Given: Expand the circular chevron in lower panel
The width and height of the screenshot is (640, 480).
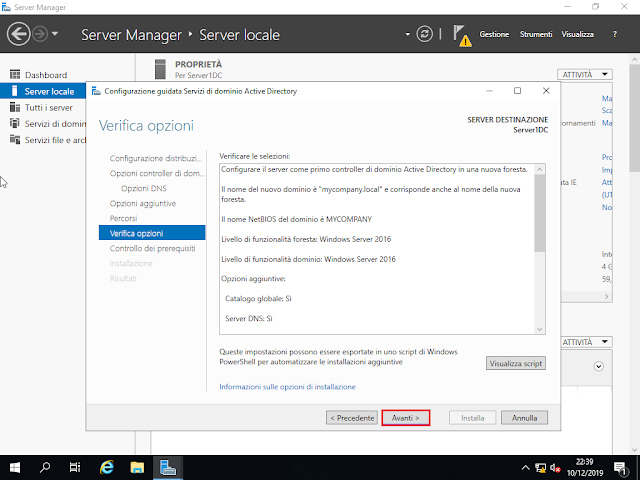Looking at the screenshot, I should [x=598, y=366].
